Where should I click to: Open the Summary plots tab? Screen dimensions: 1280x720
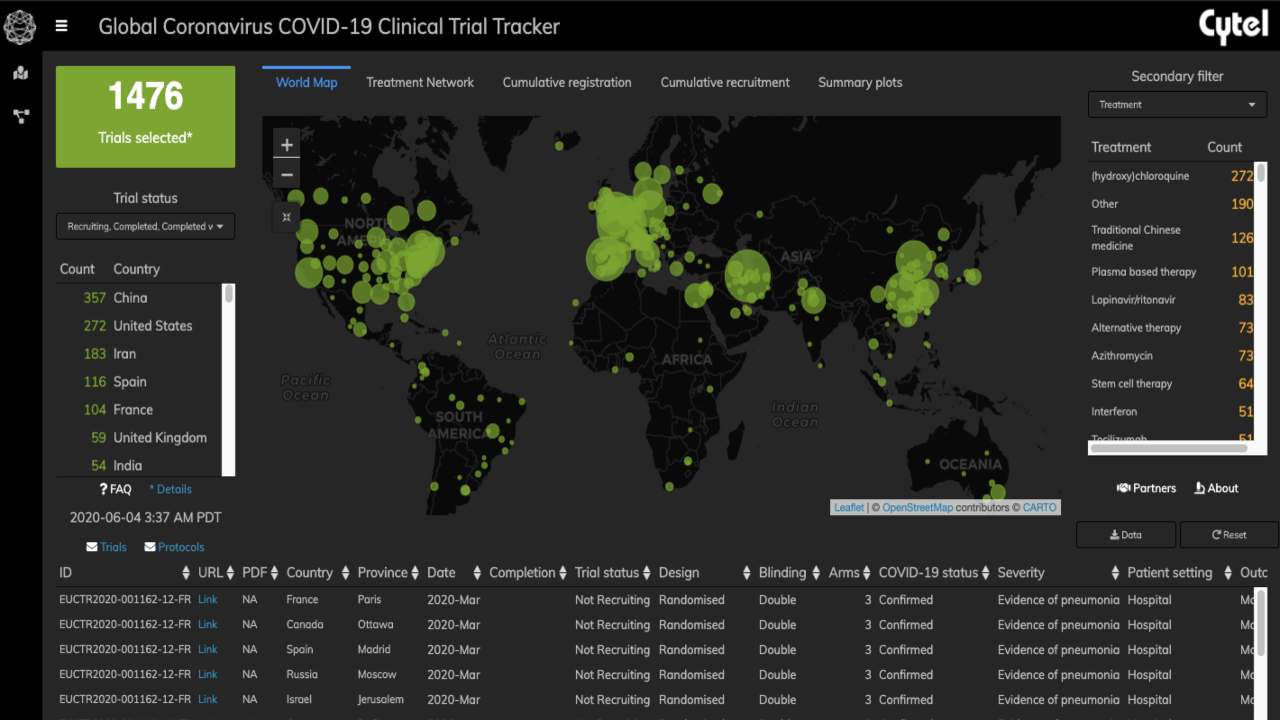pyautogui.click(x=860, y=83)
